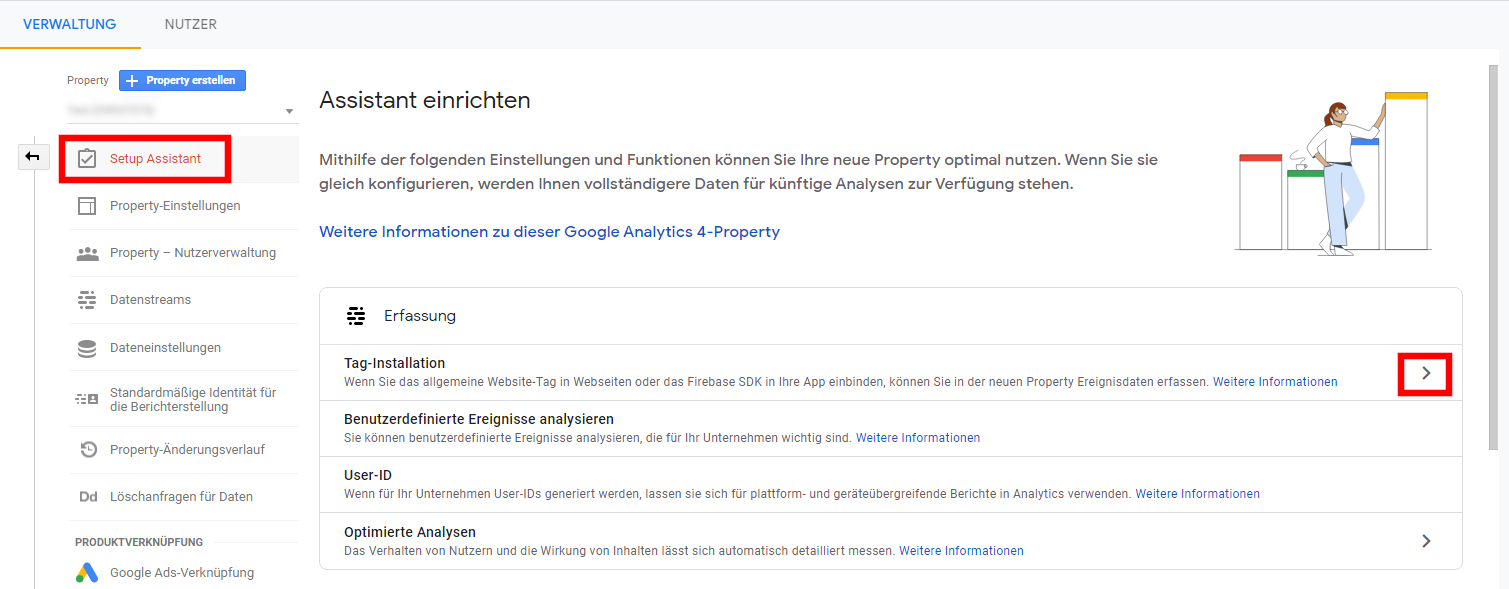Image resolution: width=1509 pixels, height=589 pixels.
Task: Expand the Optimierte Analysen row chevron
Action: point(1426,541)
